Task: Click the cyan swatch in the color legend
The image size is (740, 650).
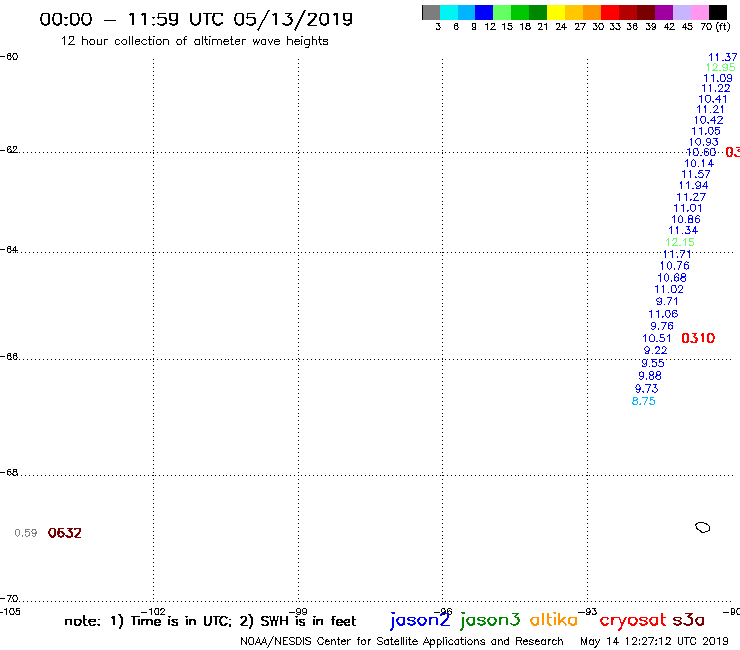Action: pos(449,12)
